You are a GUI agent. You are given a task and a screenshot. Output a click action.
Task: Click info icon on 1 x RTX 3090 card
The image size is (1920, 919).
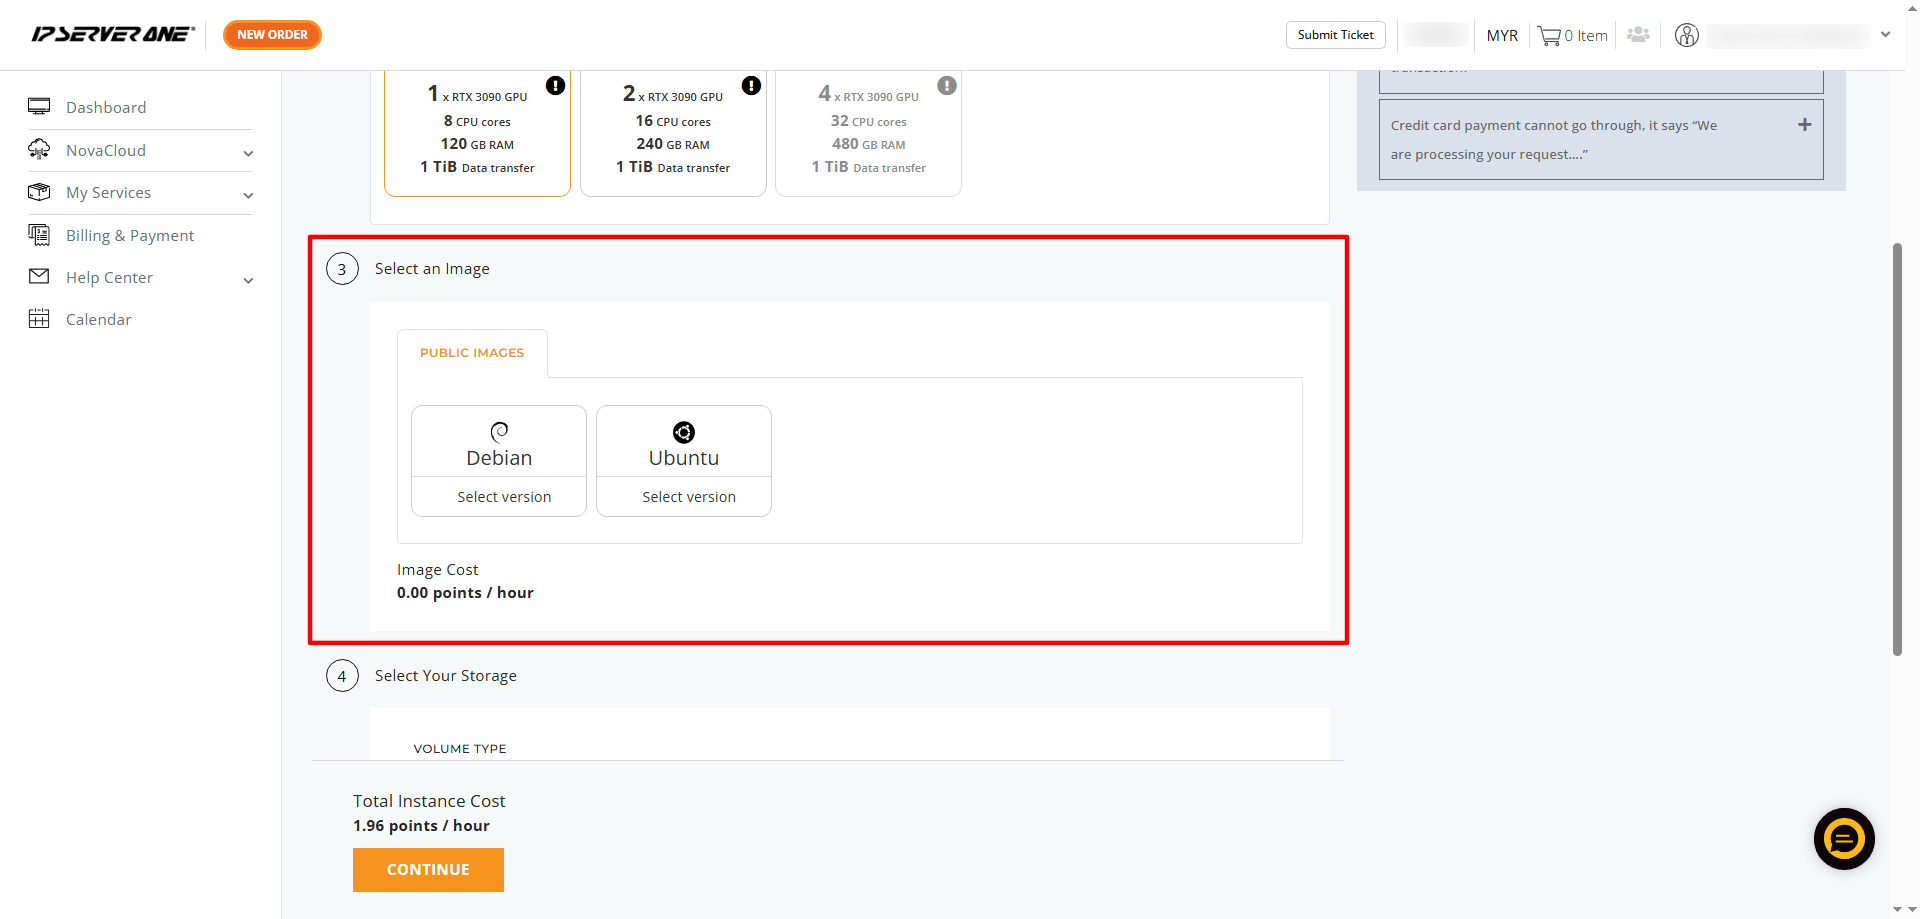point(555,86)
